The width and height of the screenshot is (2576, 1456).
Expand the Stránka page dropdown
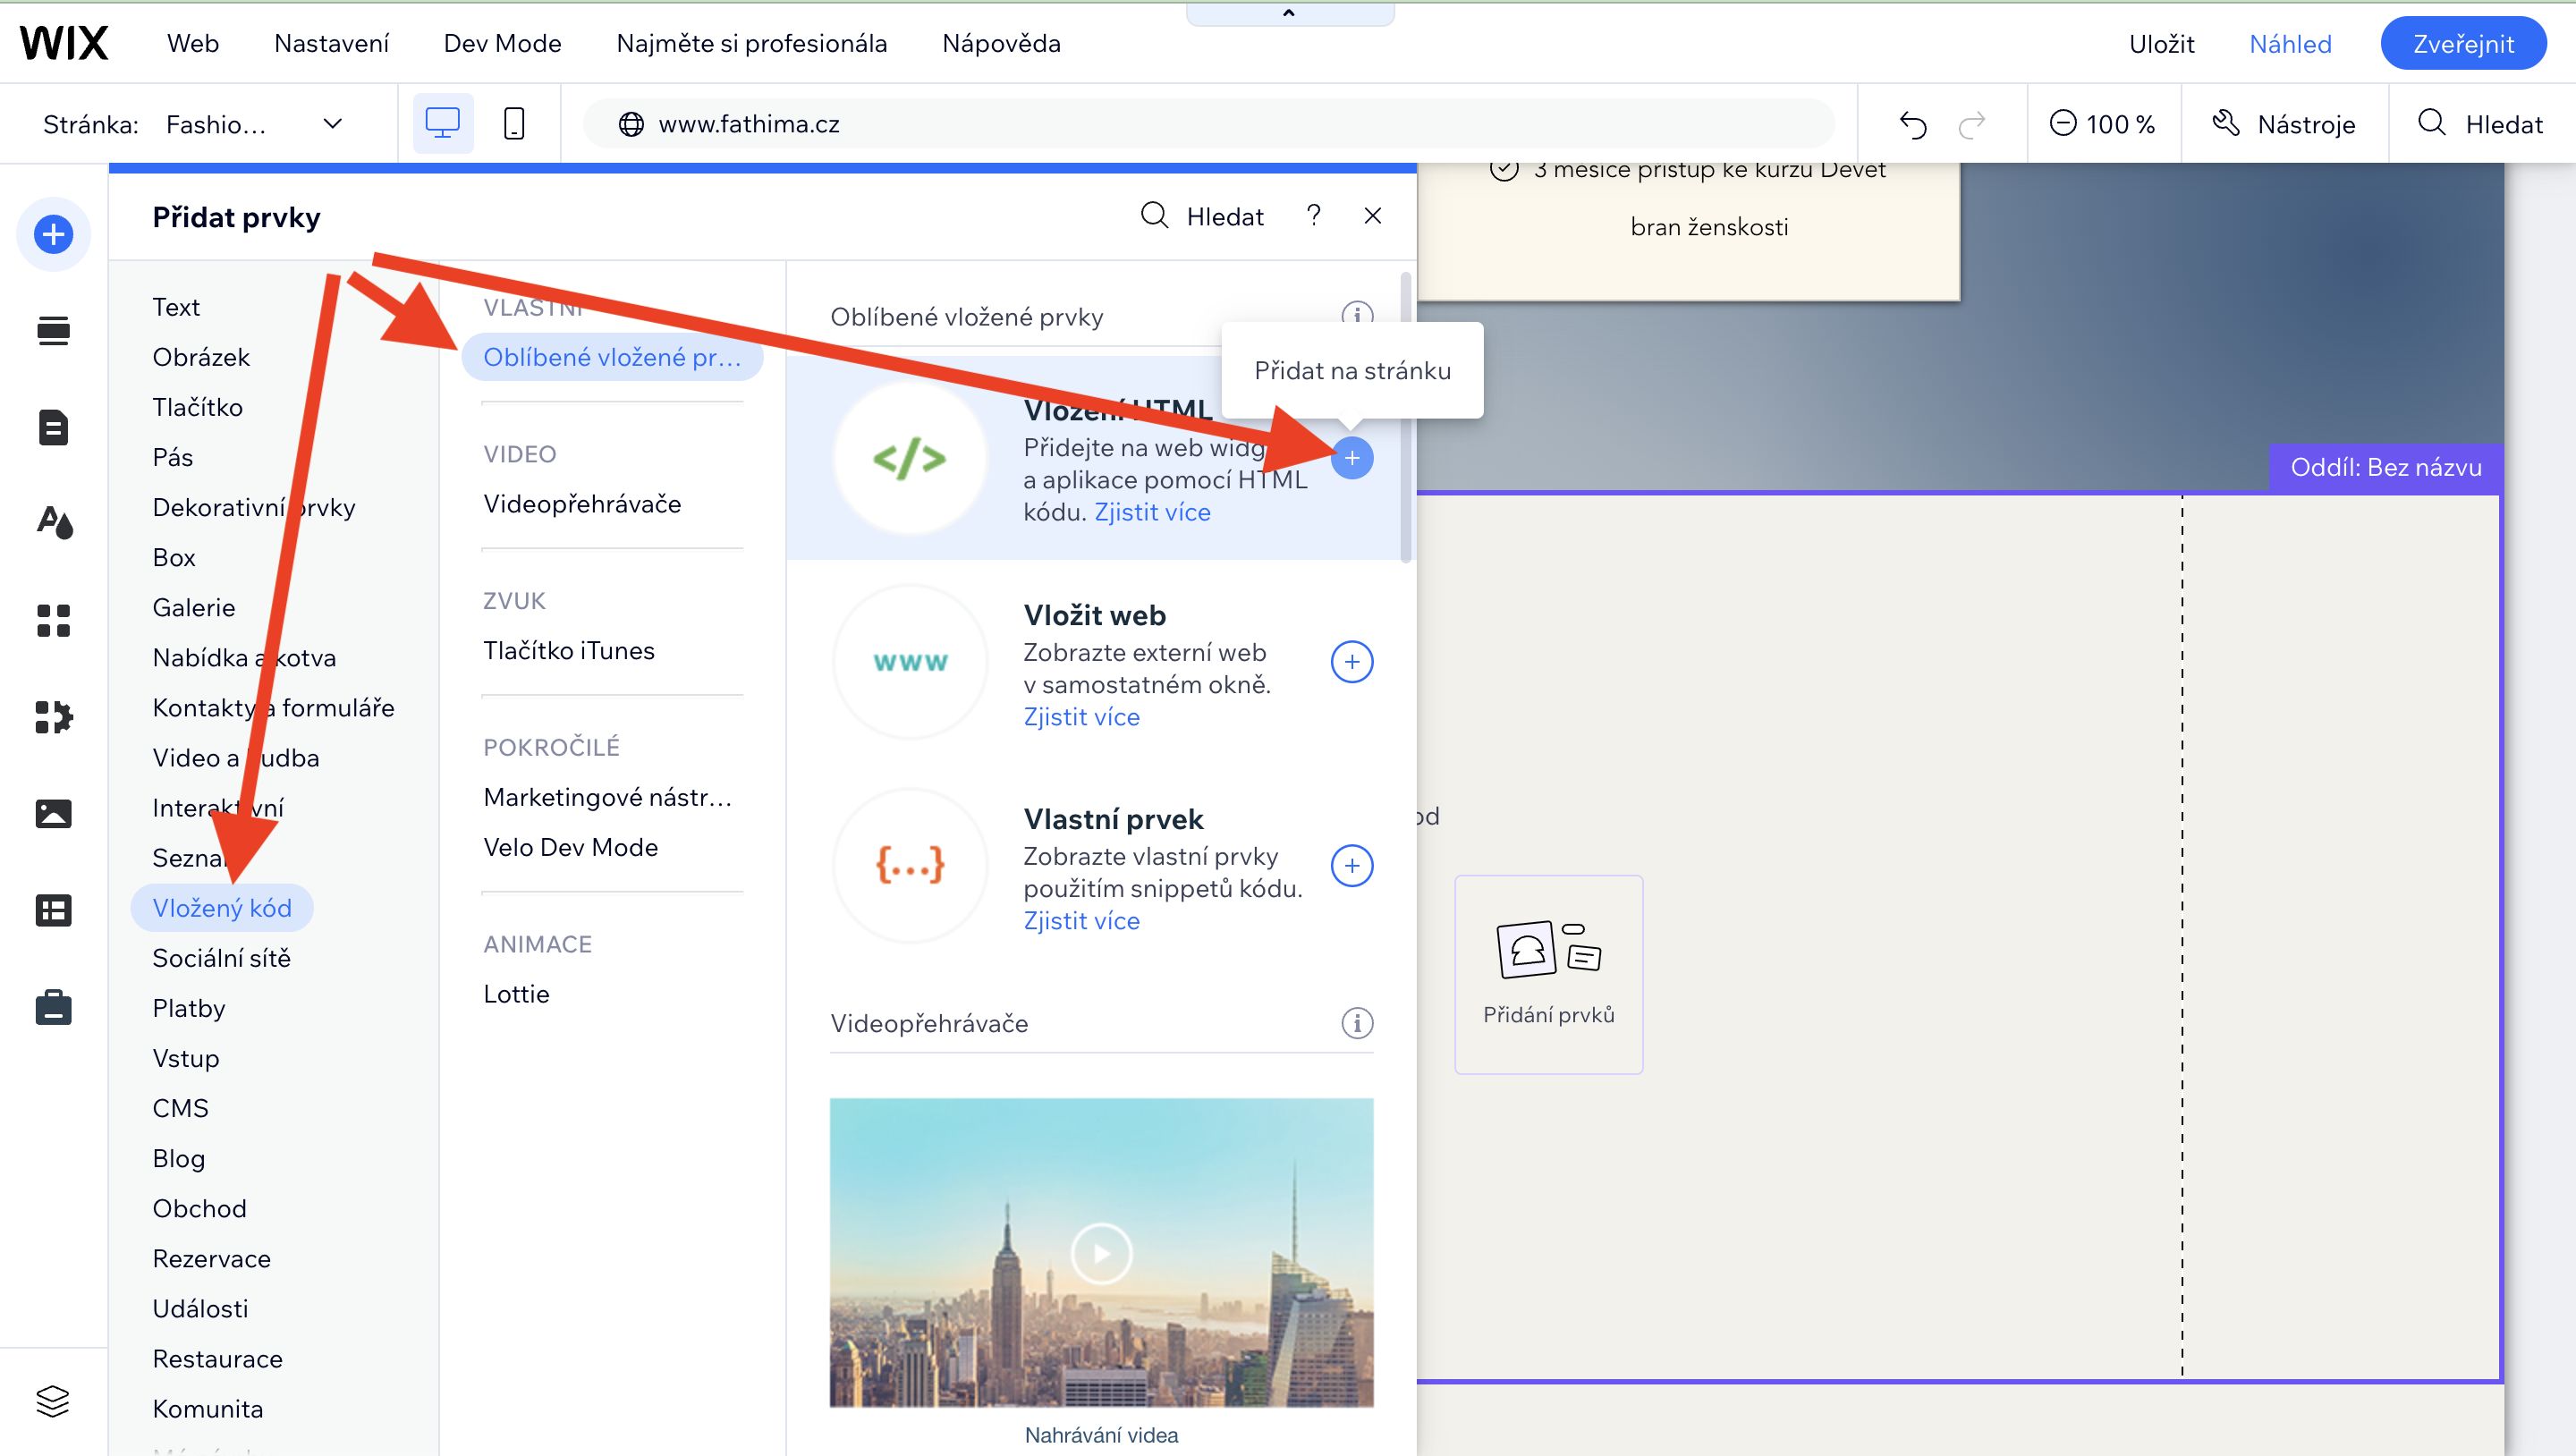(x=332, y=124)
